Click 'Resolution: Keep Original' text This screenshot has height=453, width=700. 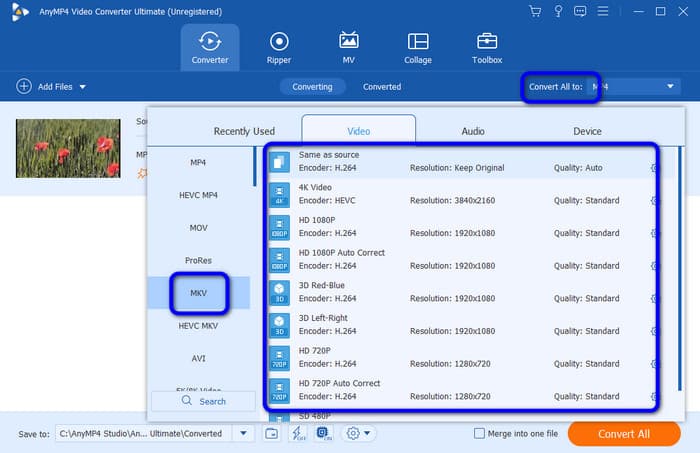point(457,168)
